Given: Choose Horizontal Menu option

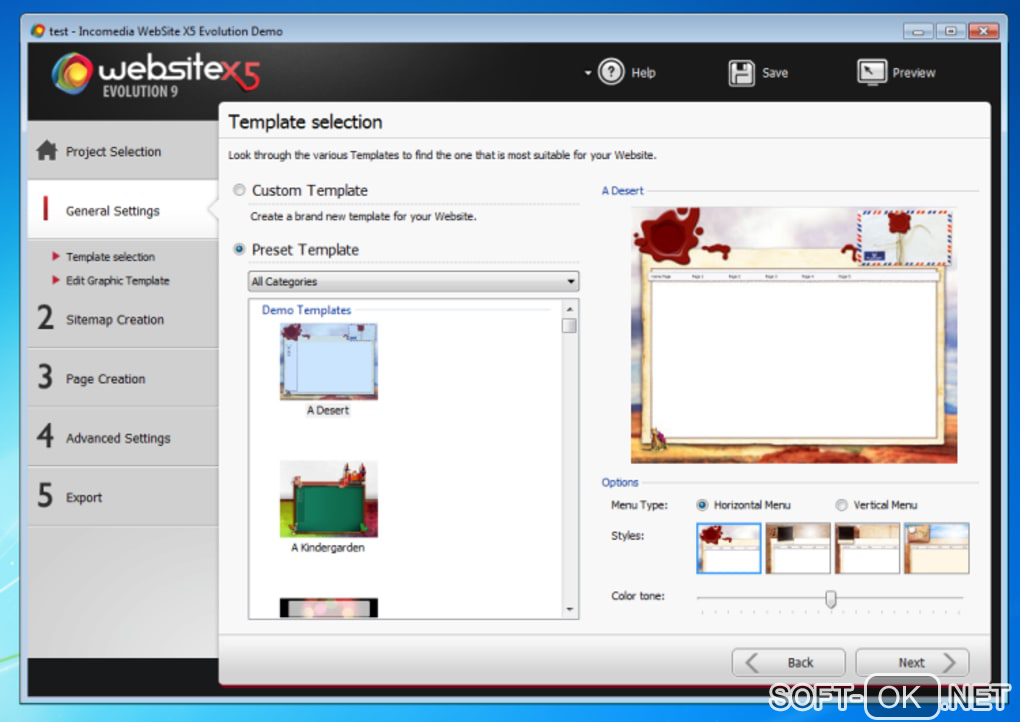Looking at the screenshot, I should coord(702,505).
